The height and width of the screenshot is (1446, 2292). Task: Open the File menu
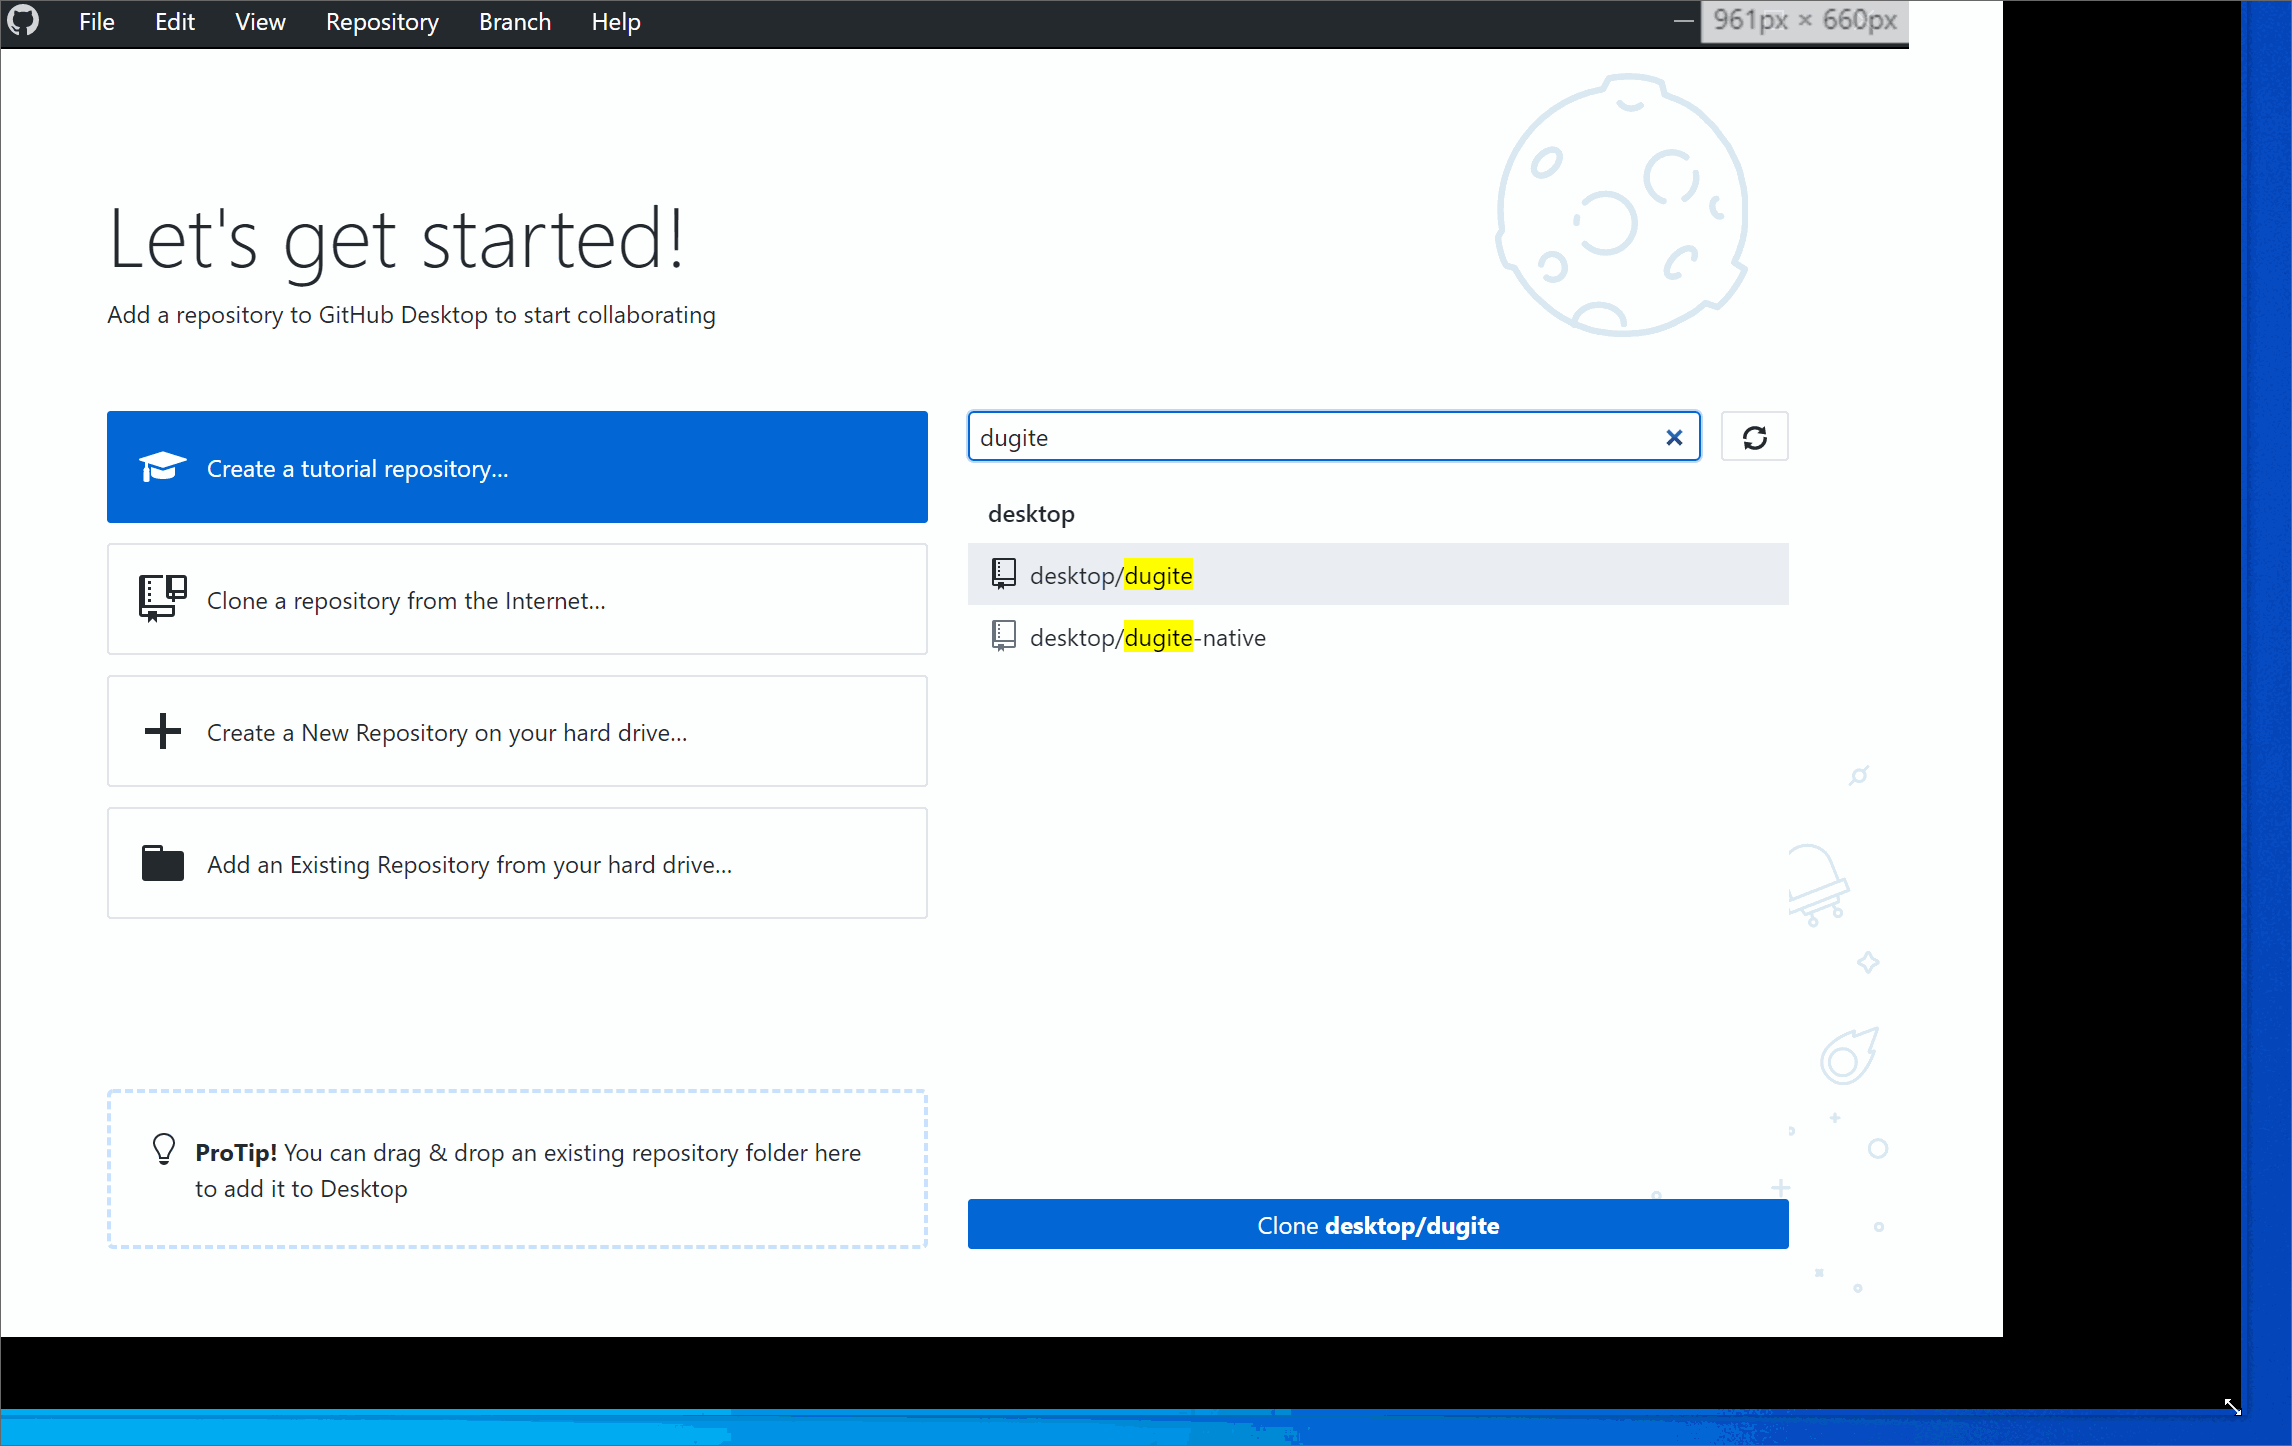pyautogui.click(x=96, y=21)
